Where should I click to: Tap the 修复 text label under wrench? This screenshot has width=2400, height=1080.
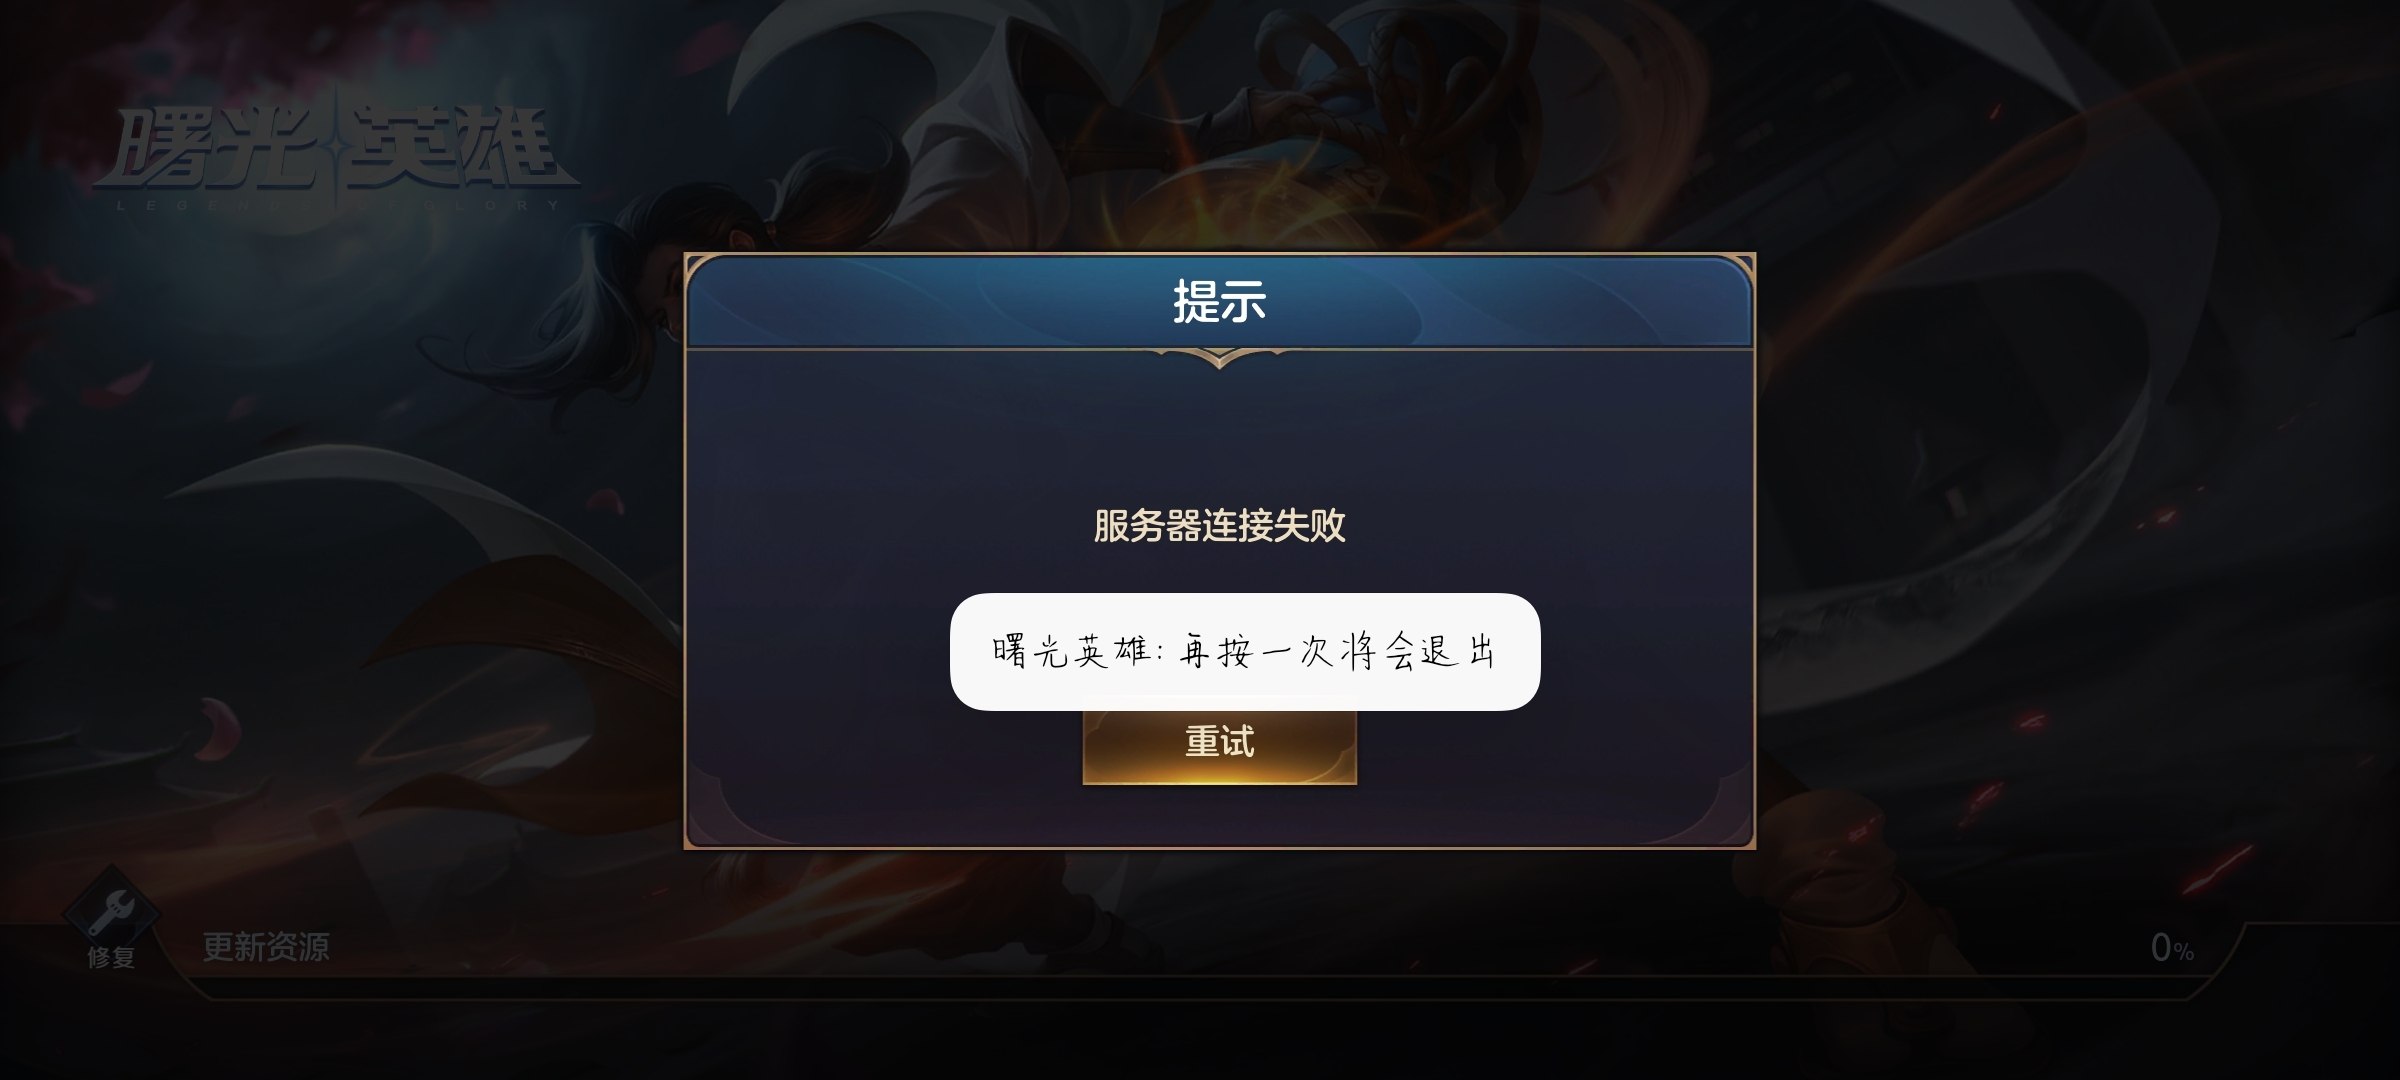[x=111, y=957]
